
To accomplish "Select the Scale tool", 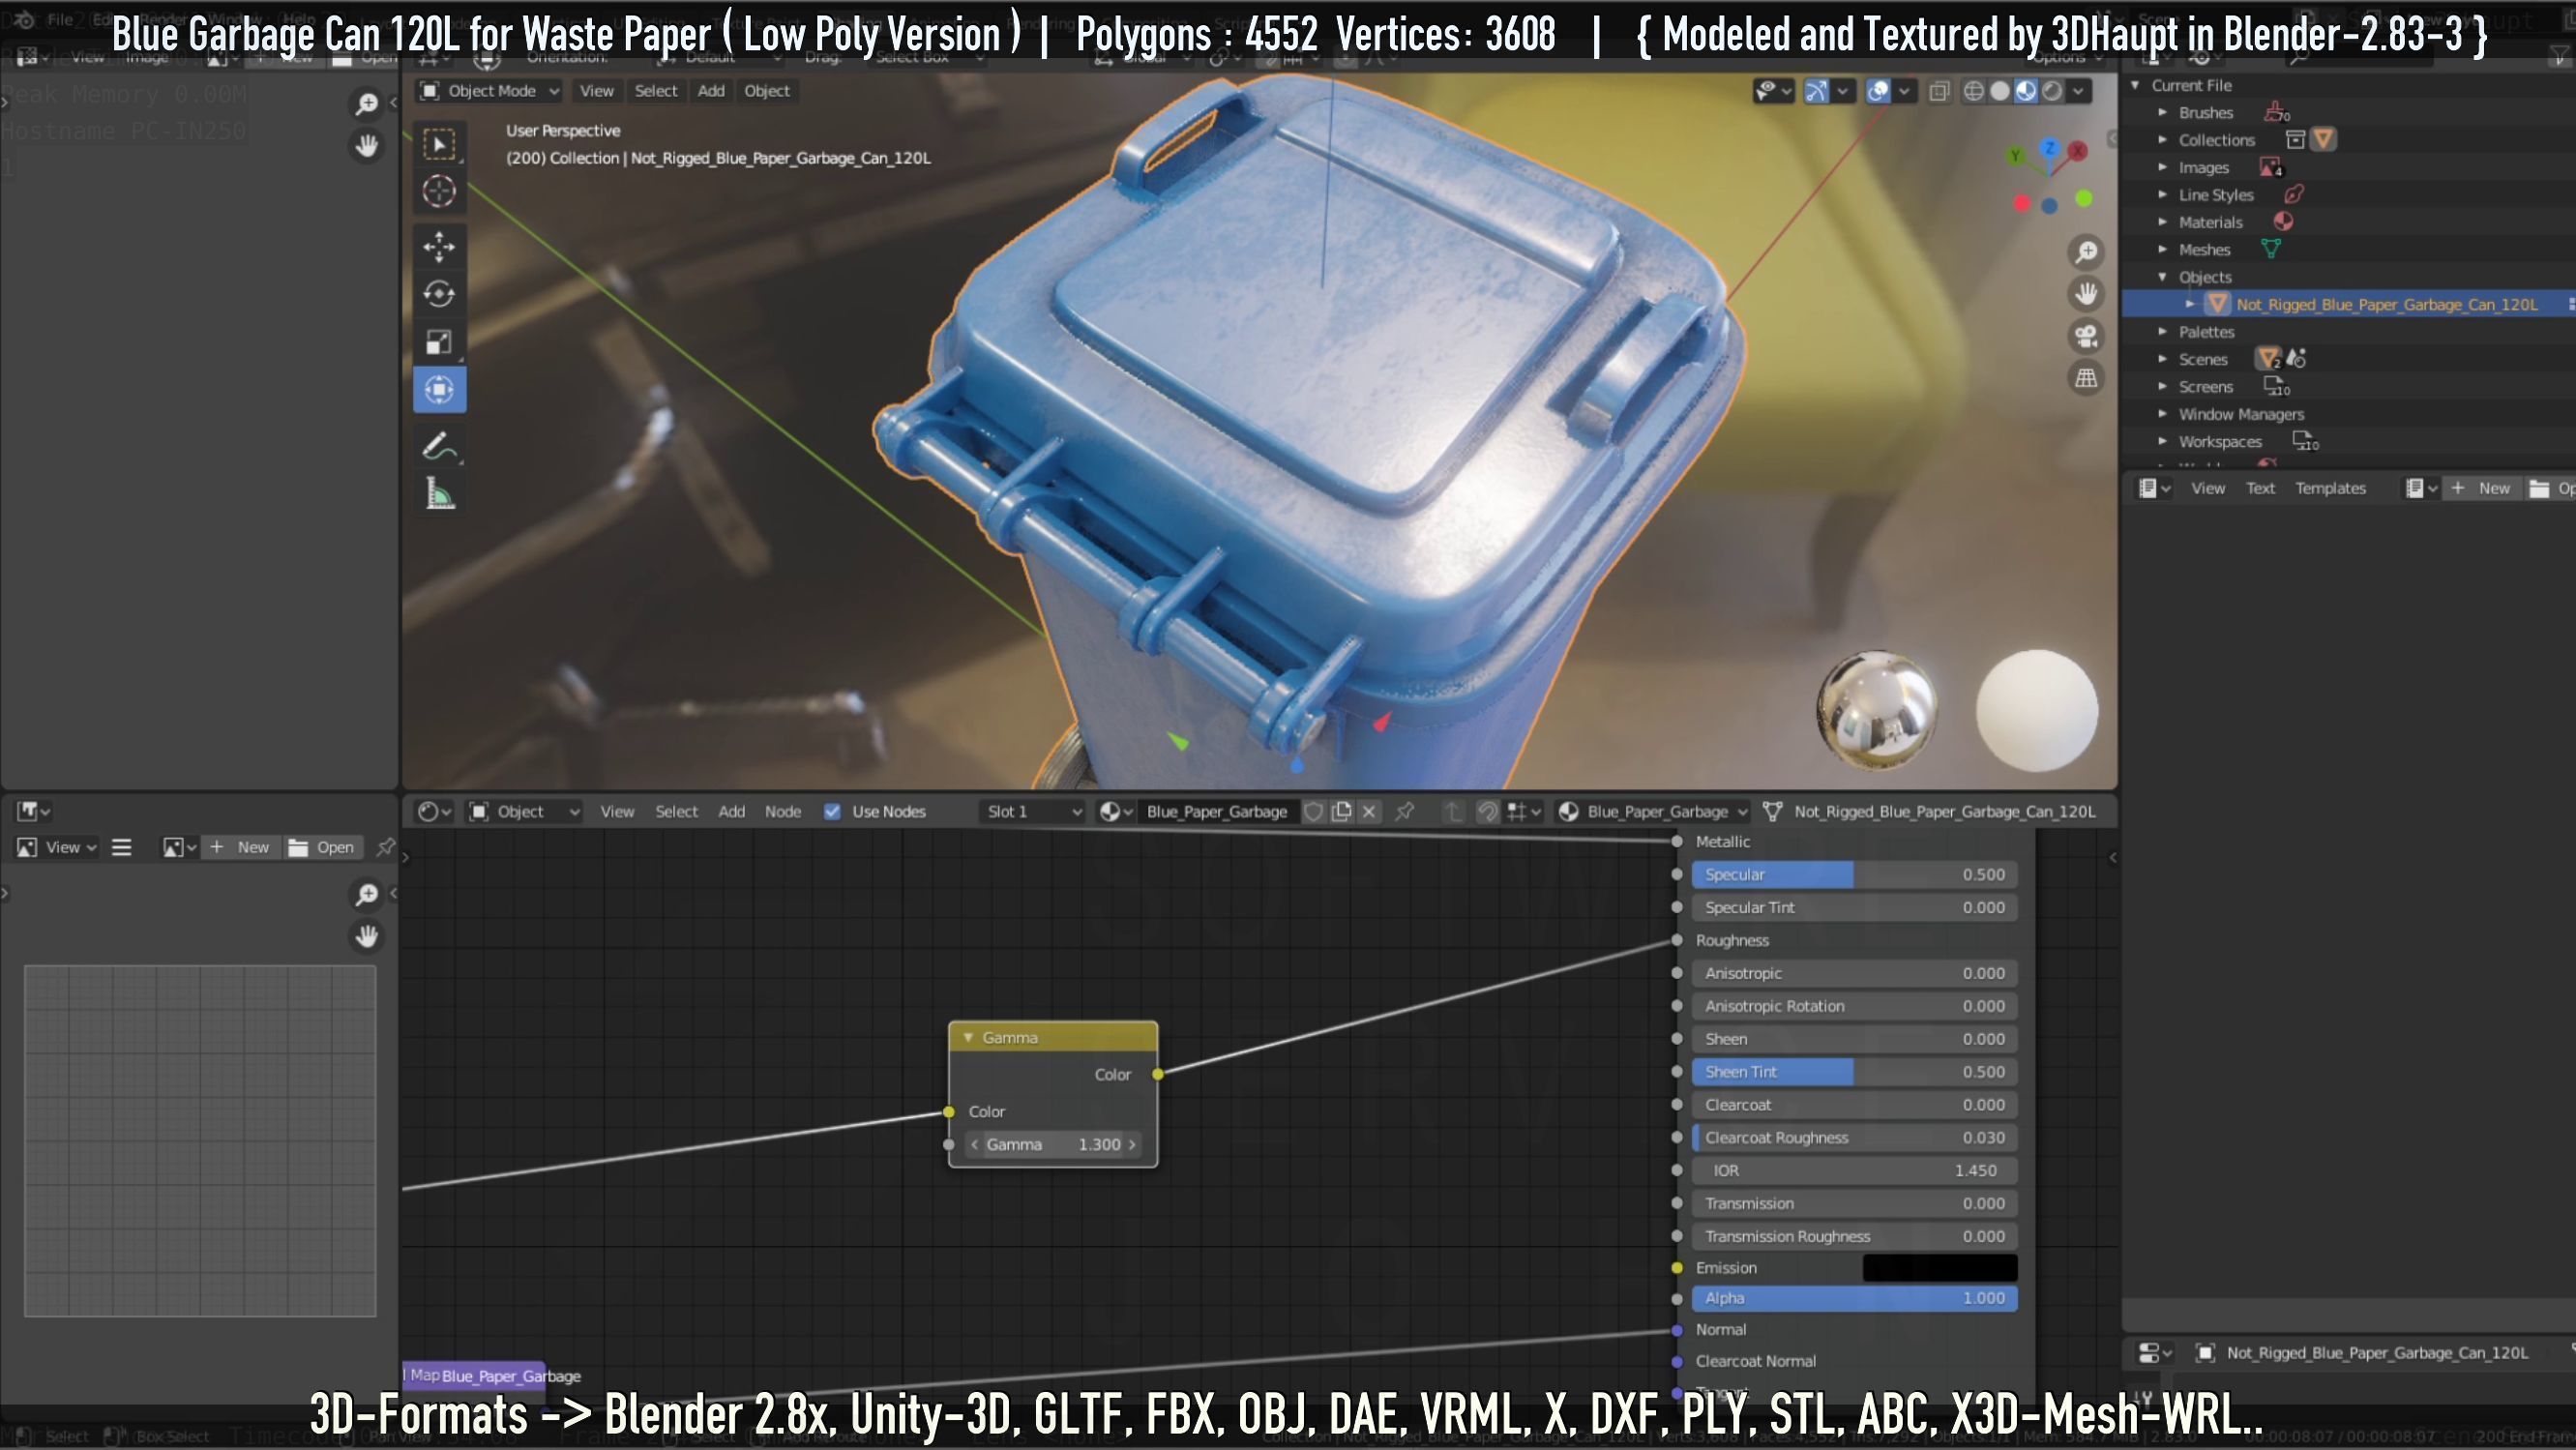I will (x=439, y=342).
